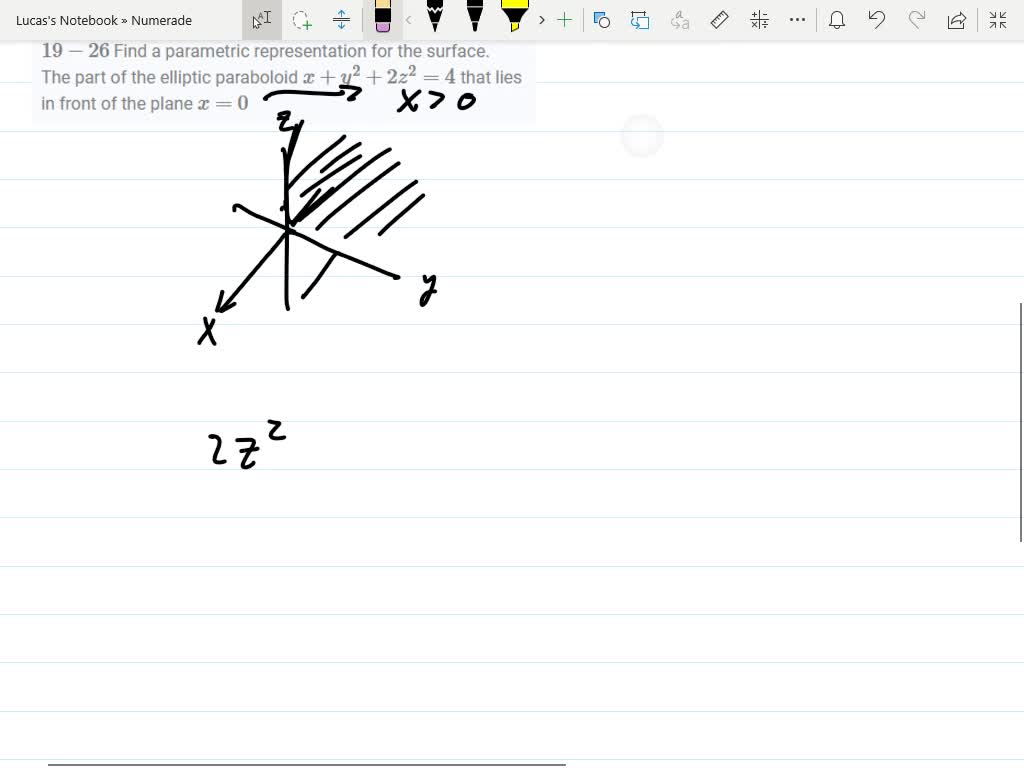Open the More options menu
The image size is (1024, 768).
tap(798, 19)
